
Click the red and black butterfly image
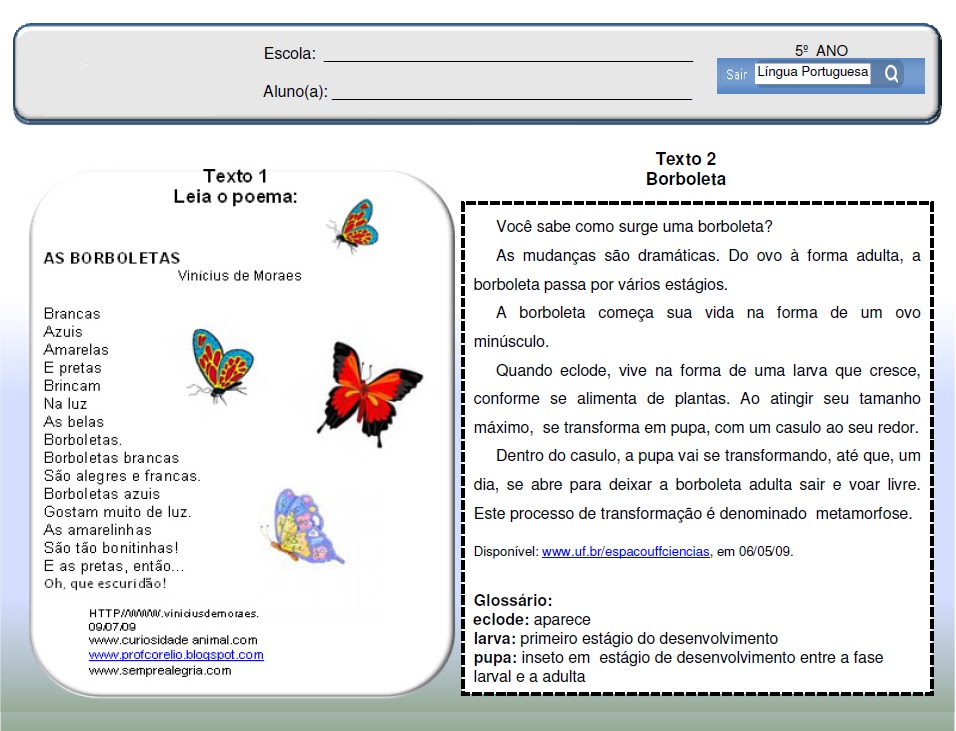369,394
